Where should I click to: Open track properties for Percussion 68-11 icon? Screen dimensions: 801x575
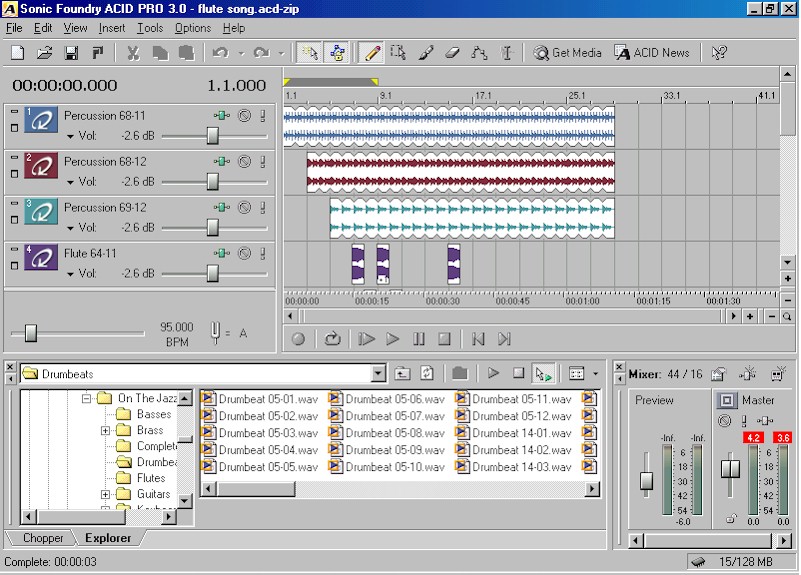tap(41, 121)
